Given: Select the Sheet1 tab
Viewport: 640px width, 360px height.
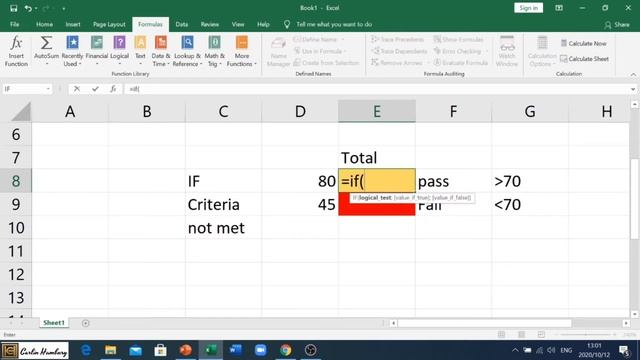Looking at the screenshot, I should pos(54,322).
